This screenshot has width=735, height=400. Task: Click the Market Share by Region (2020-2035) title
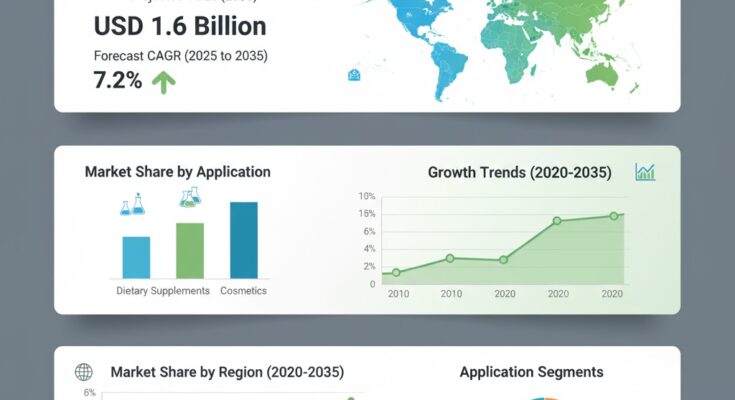coord(227,372)
